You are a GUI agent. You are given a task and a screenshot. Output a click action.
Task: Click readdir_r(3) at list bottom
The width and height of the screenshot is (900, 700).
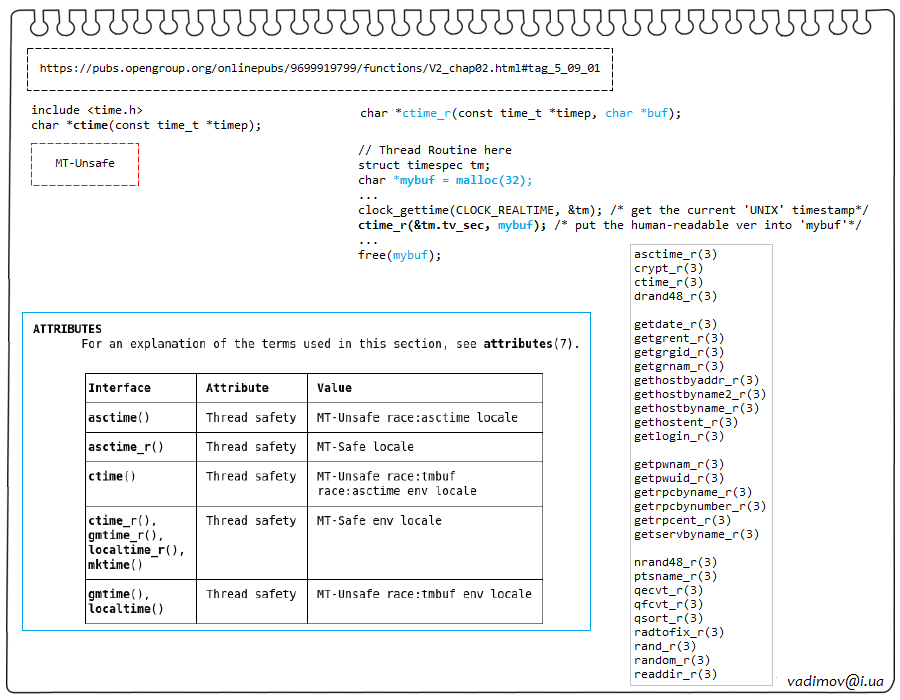pyautogui.click(x=675, y=674)
